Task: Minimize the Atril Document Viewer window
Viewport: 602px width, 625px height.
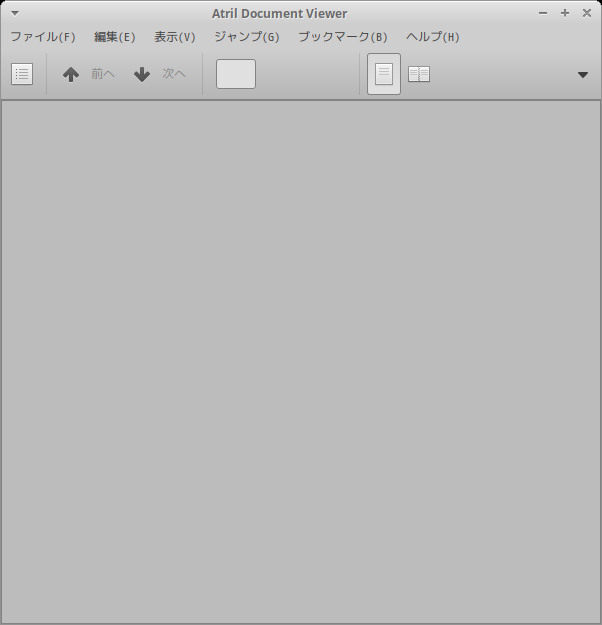Action: tap(543, 13)
